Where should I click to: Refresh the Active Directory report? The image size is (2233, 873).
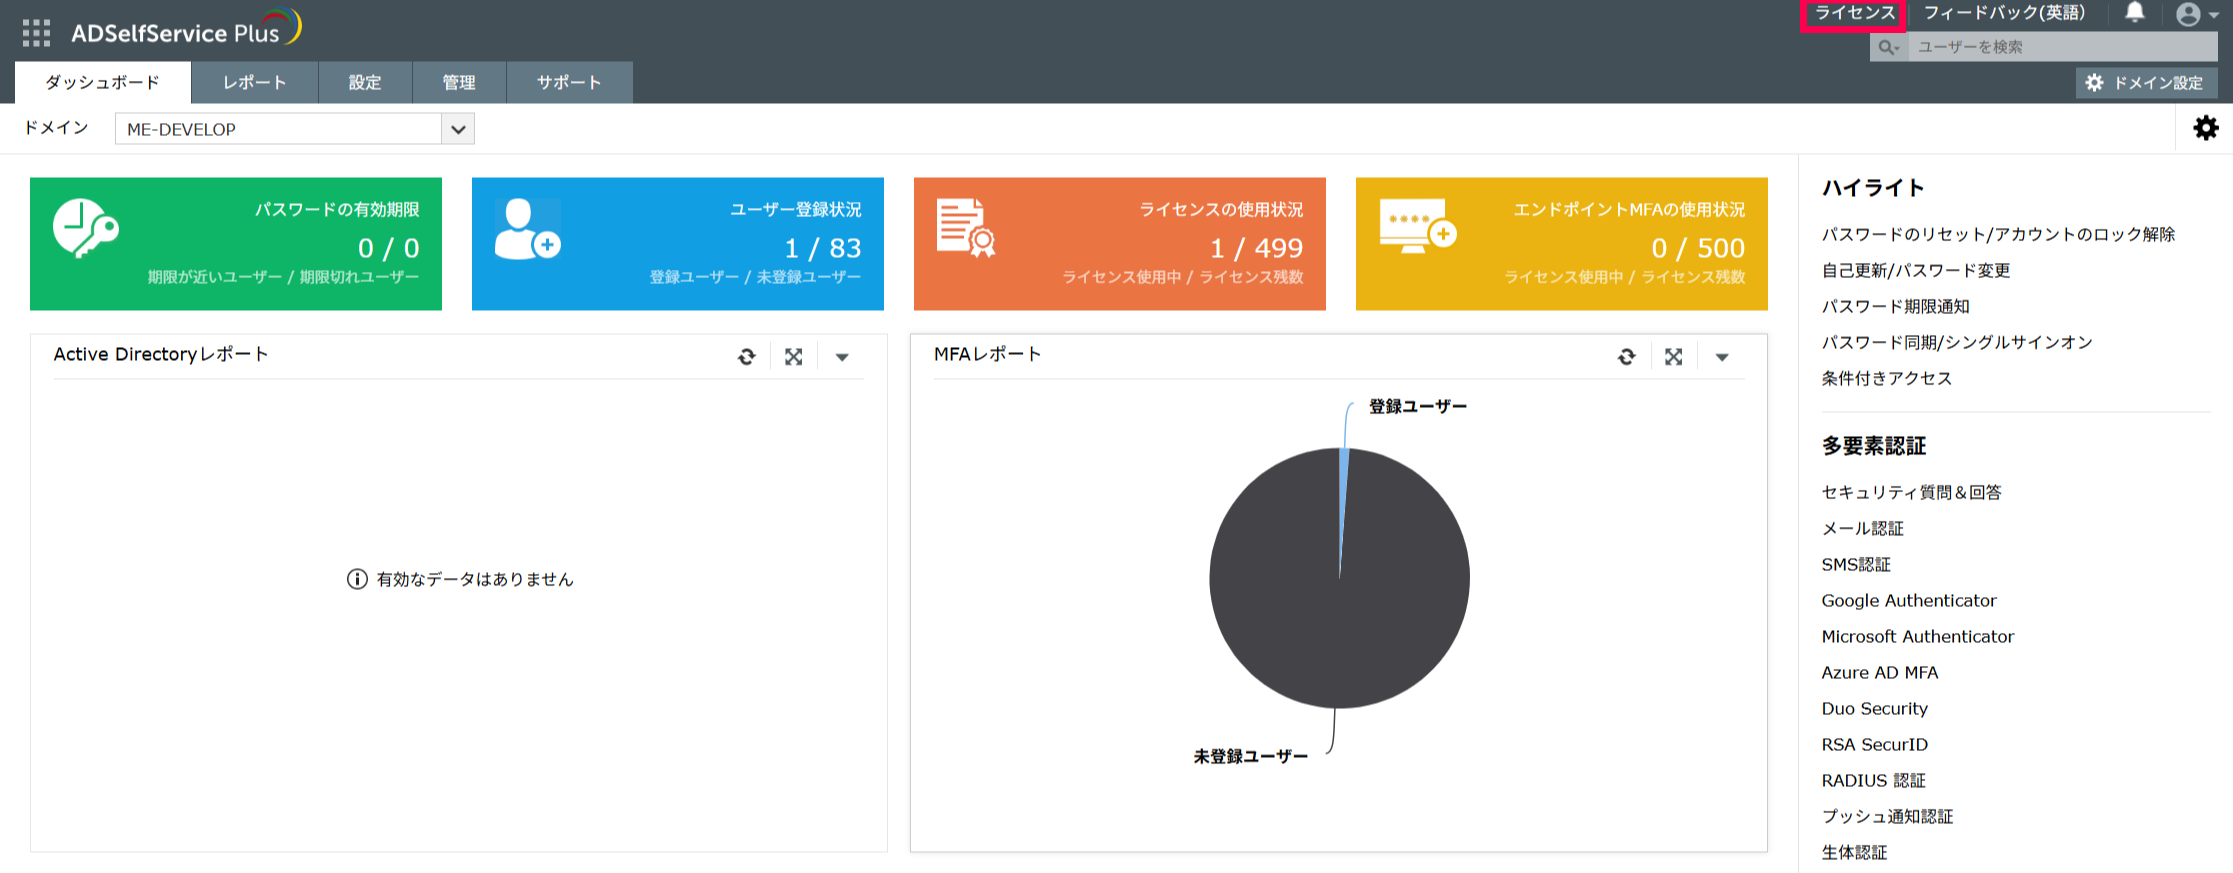pos(746,357)
